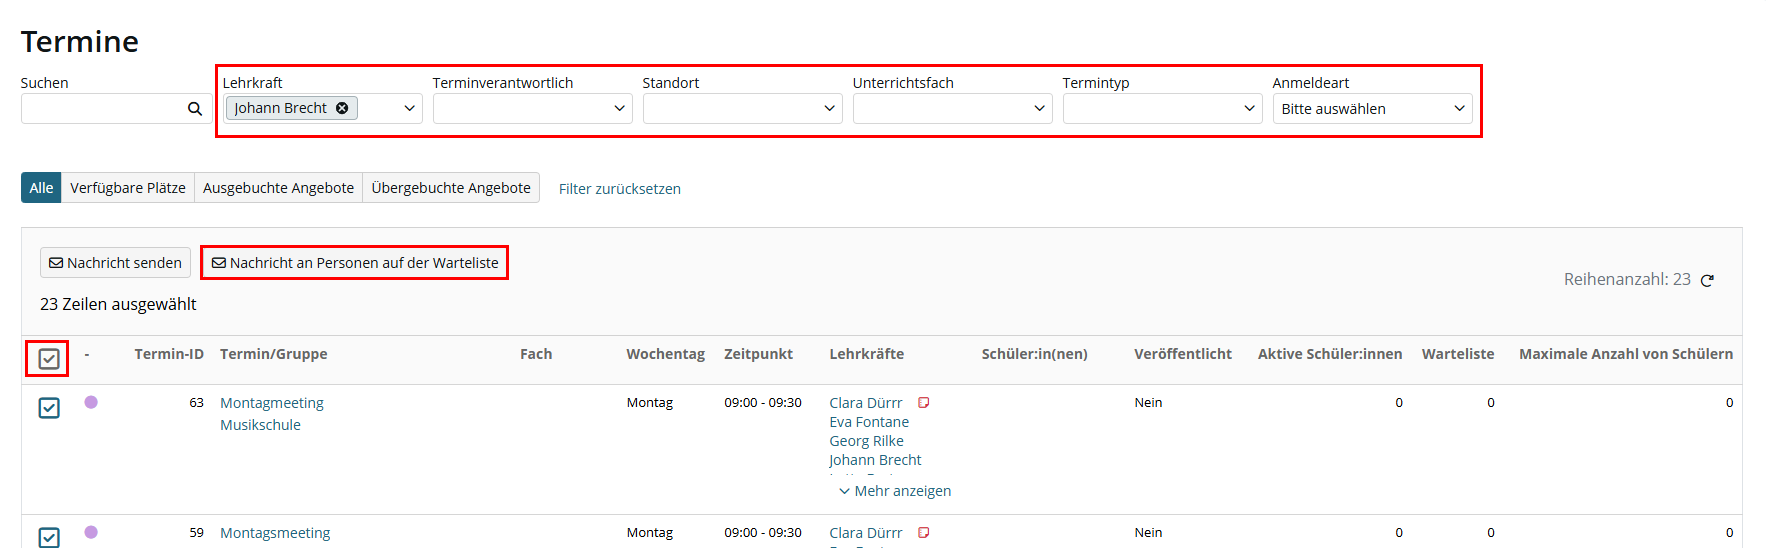Expand Mehr anzeigen under the Lehrkräfte list
The width and height of the screenshot is (1766, 548).
click(x=895, y=491)
